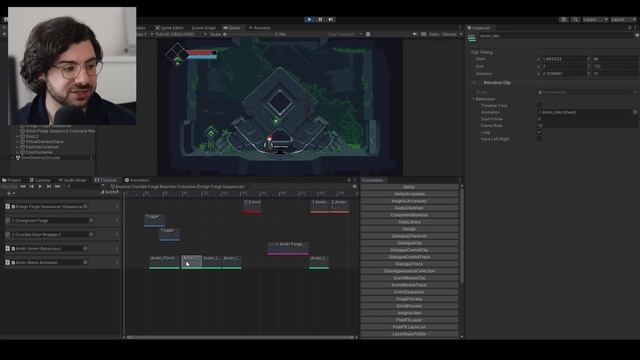Click the DialogueCharacter button in Scriptables list
The height and width of the screenshot is (360, 640).
click(409, 236)
